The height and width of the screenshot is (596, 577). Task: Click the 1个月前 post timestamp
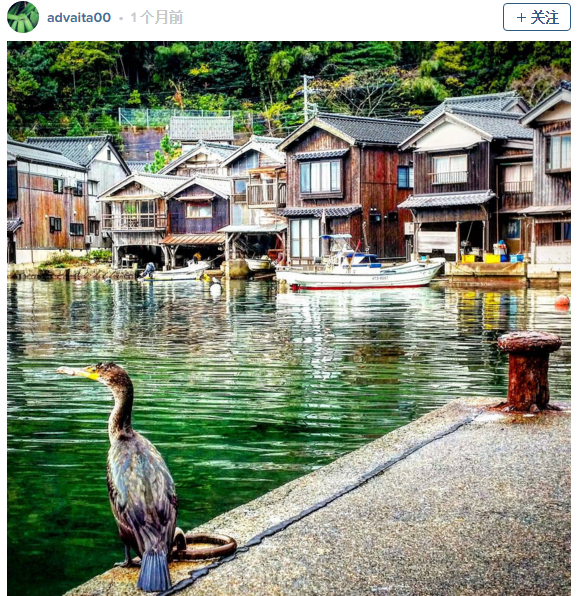157,17
